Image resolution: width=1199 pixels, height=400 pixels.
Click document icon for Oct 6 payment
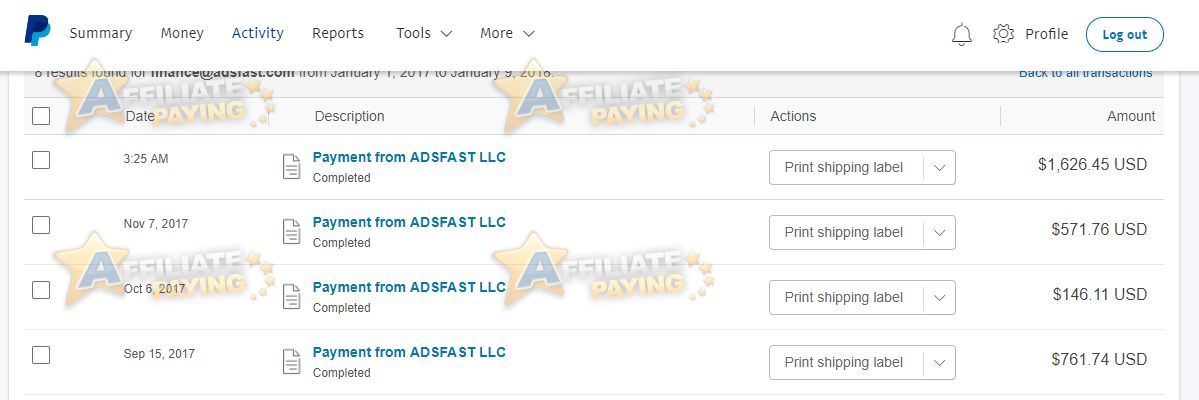coord(291,297)
